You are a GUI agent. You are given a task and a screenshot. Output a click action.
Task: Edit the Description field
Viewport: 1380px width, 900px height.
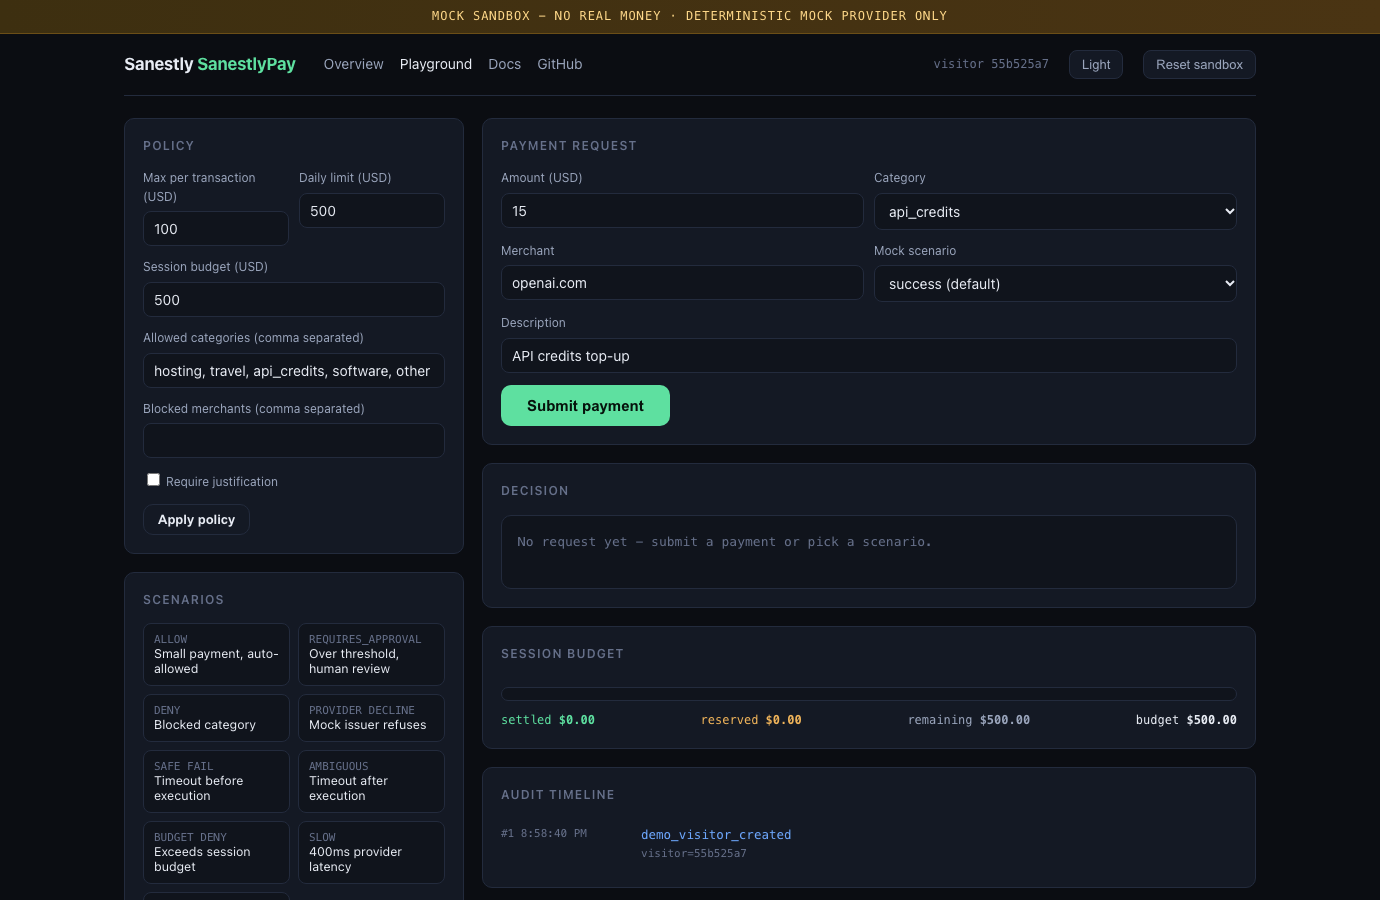coord(869,356)
